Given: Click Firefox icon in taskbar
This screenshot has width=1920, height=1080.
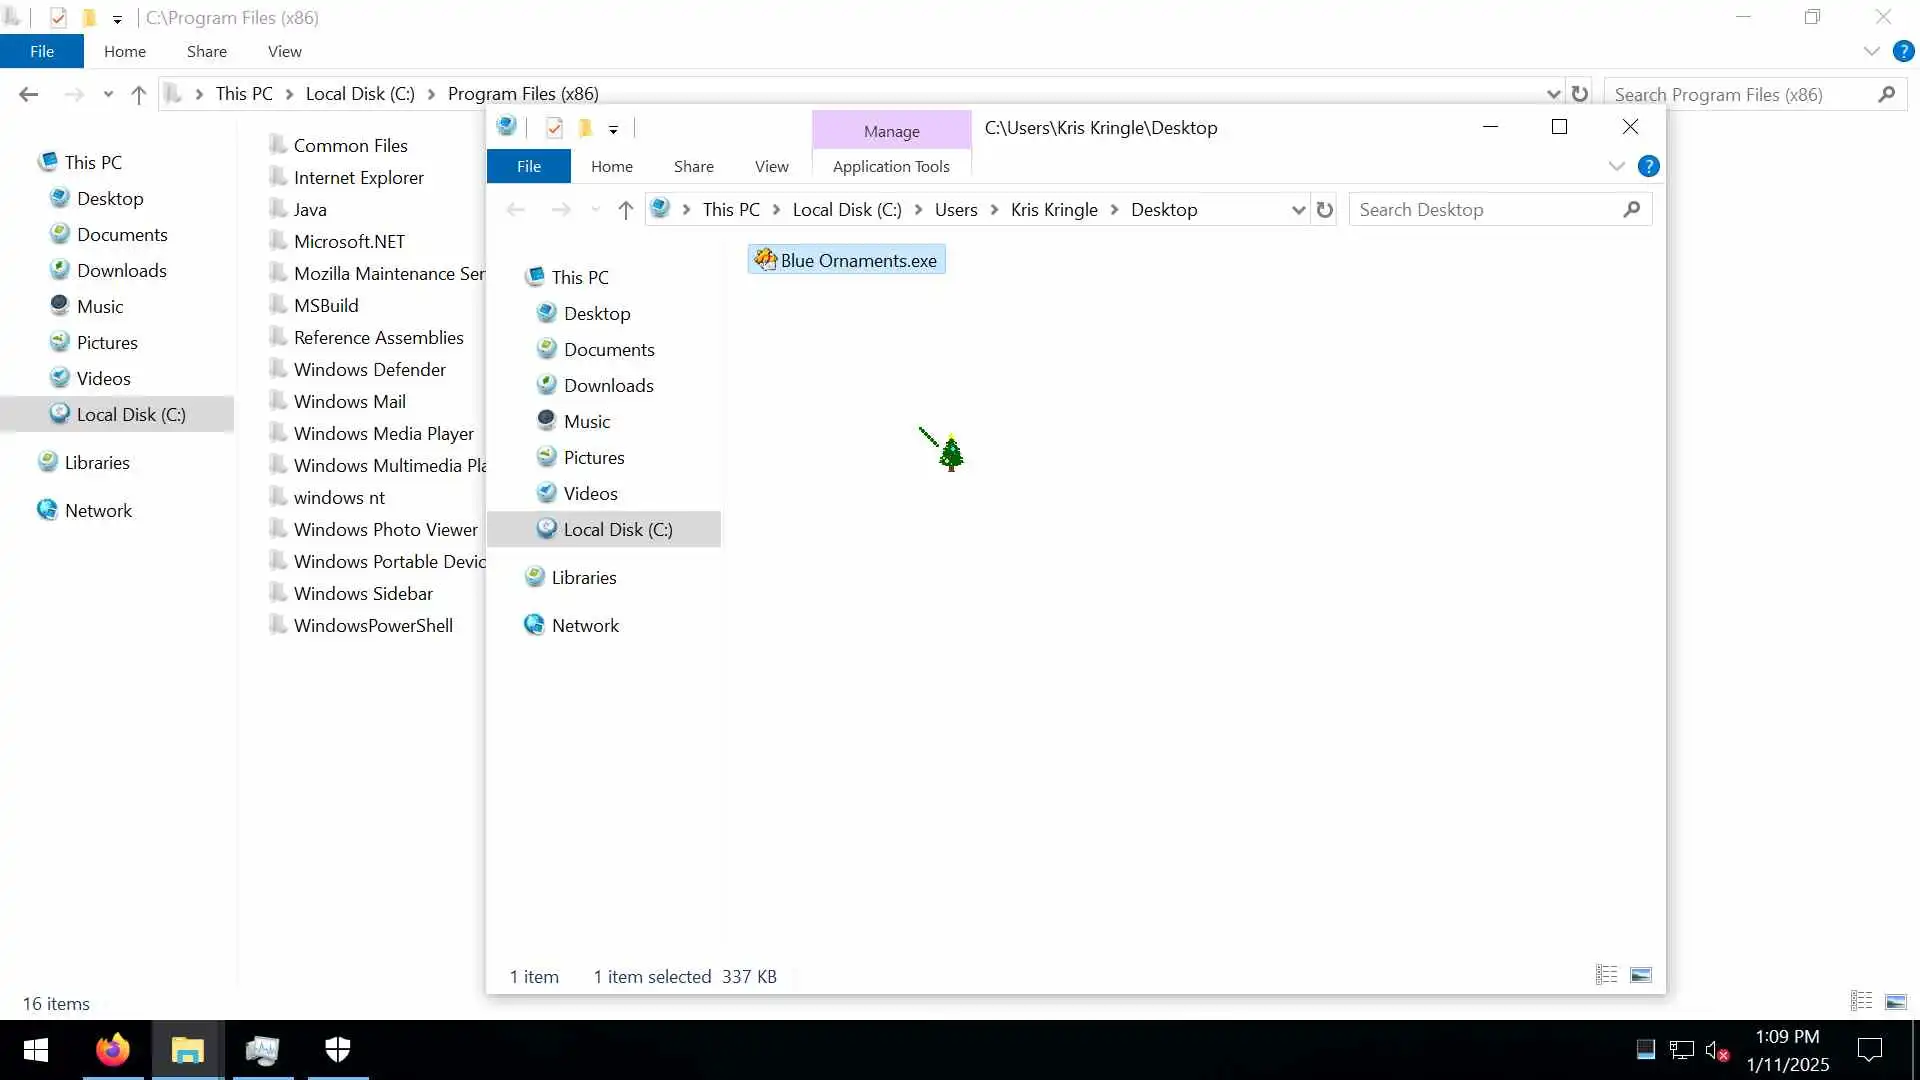Looking at the screenshot, I should pos(112,1050).
